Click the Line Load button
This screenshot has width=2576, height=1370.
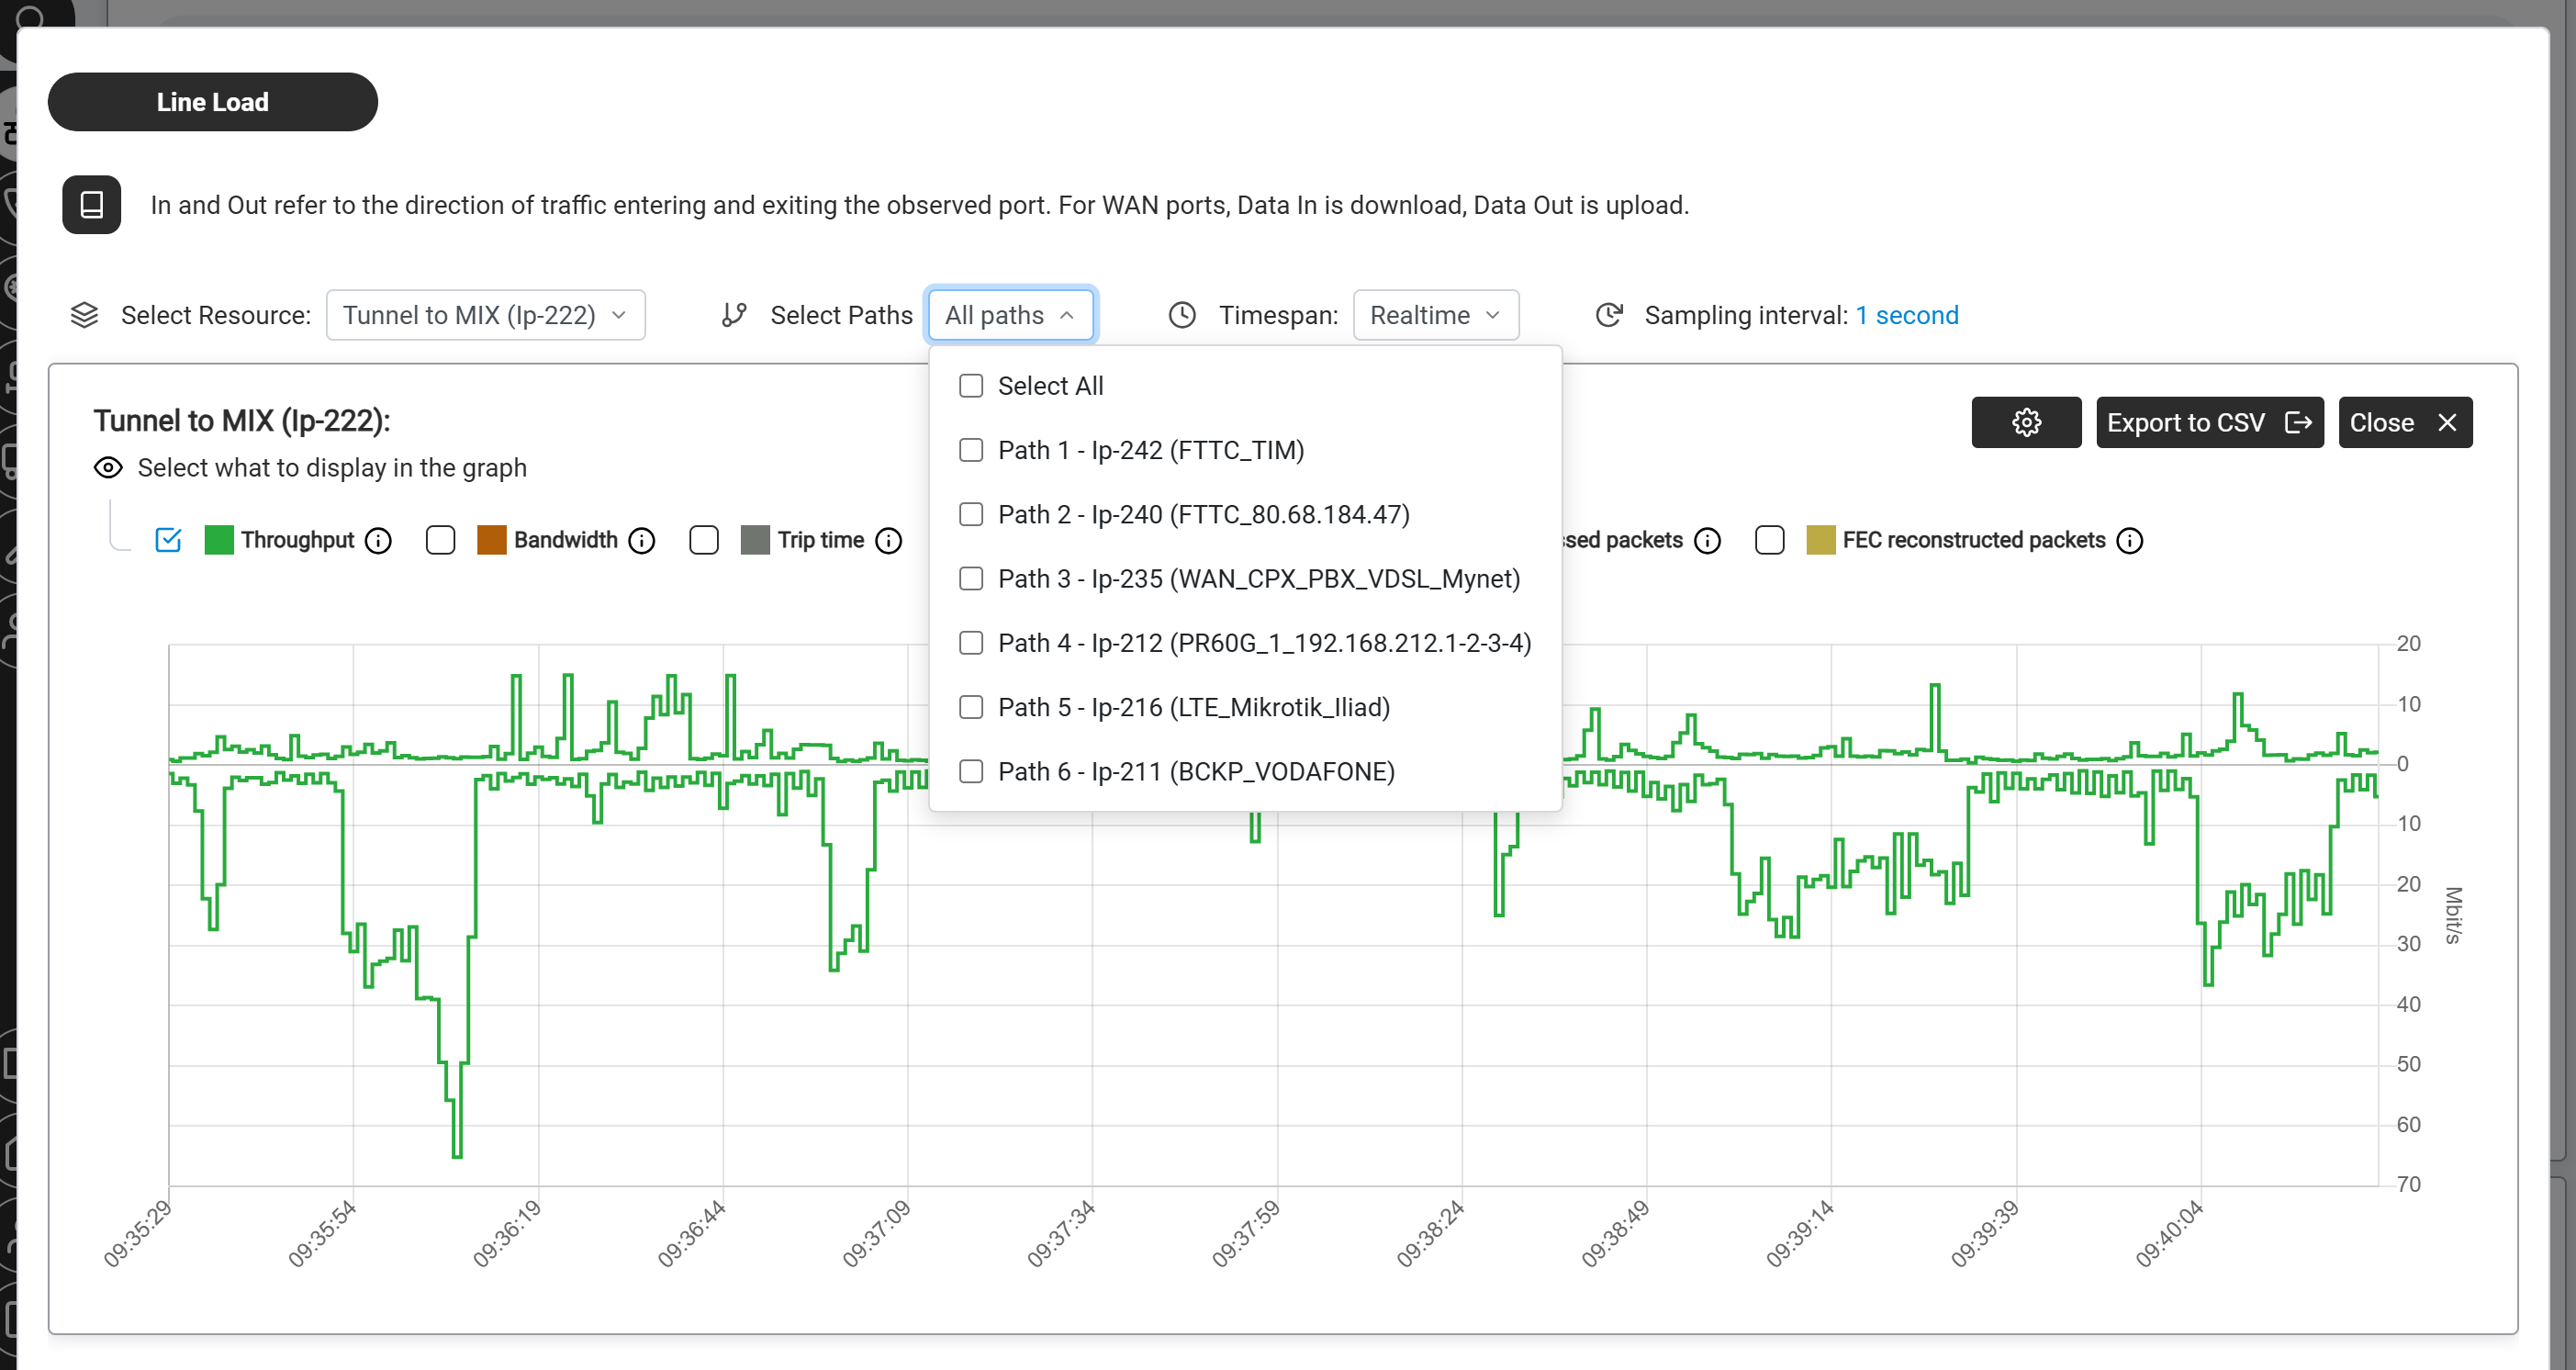[213, 102]
